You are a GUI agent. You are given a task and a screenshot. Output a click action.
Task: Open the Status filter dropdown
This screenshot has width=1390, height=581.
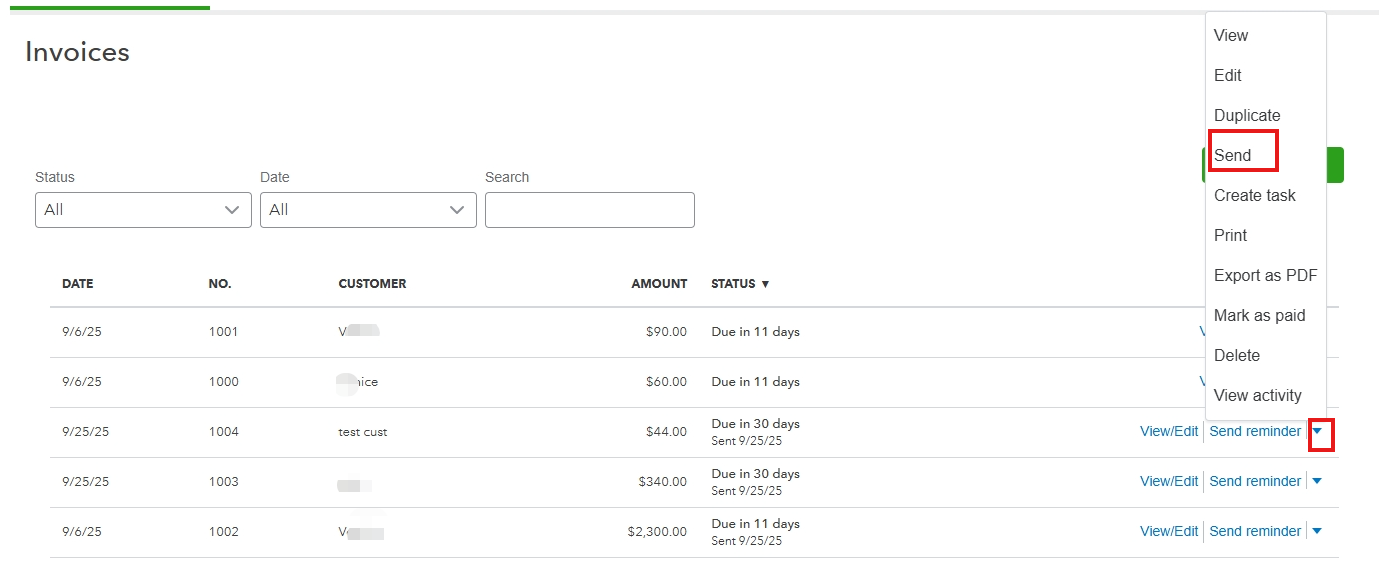[143, 210]
